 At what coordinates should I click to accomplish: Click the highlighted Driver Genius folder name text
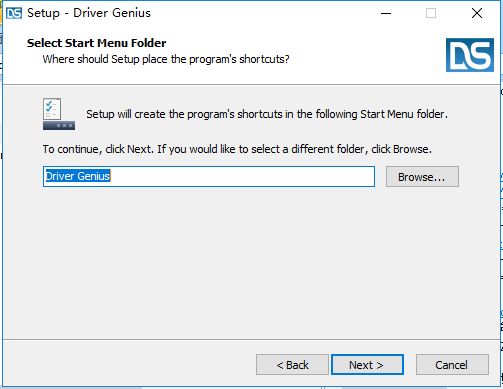pos(78,176)
